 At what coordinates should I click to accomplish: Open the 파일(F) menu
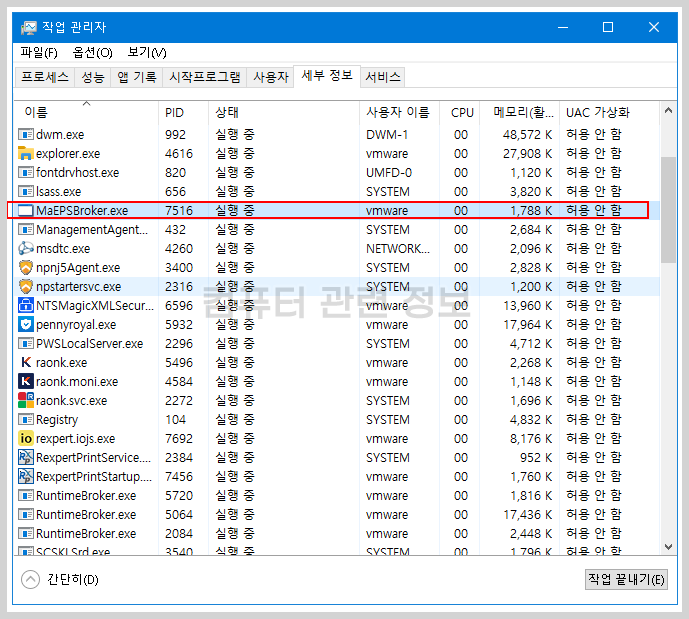39,53
